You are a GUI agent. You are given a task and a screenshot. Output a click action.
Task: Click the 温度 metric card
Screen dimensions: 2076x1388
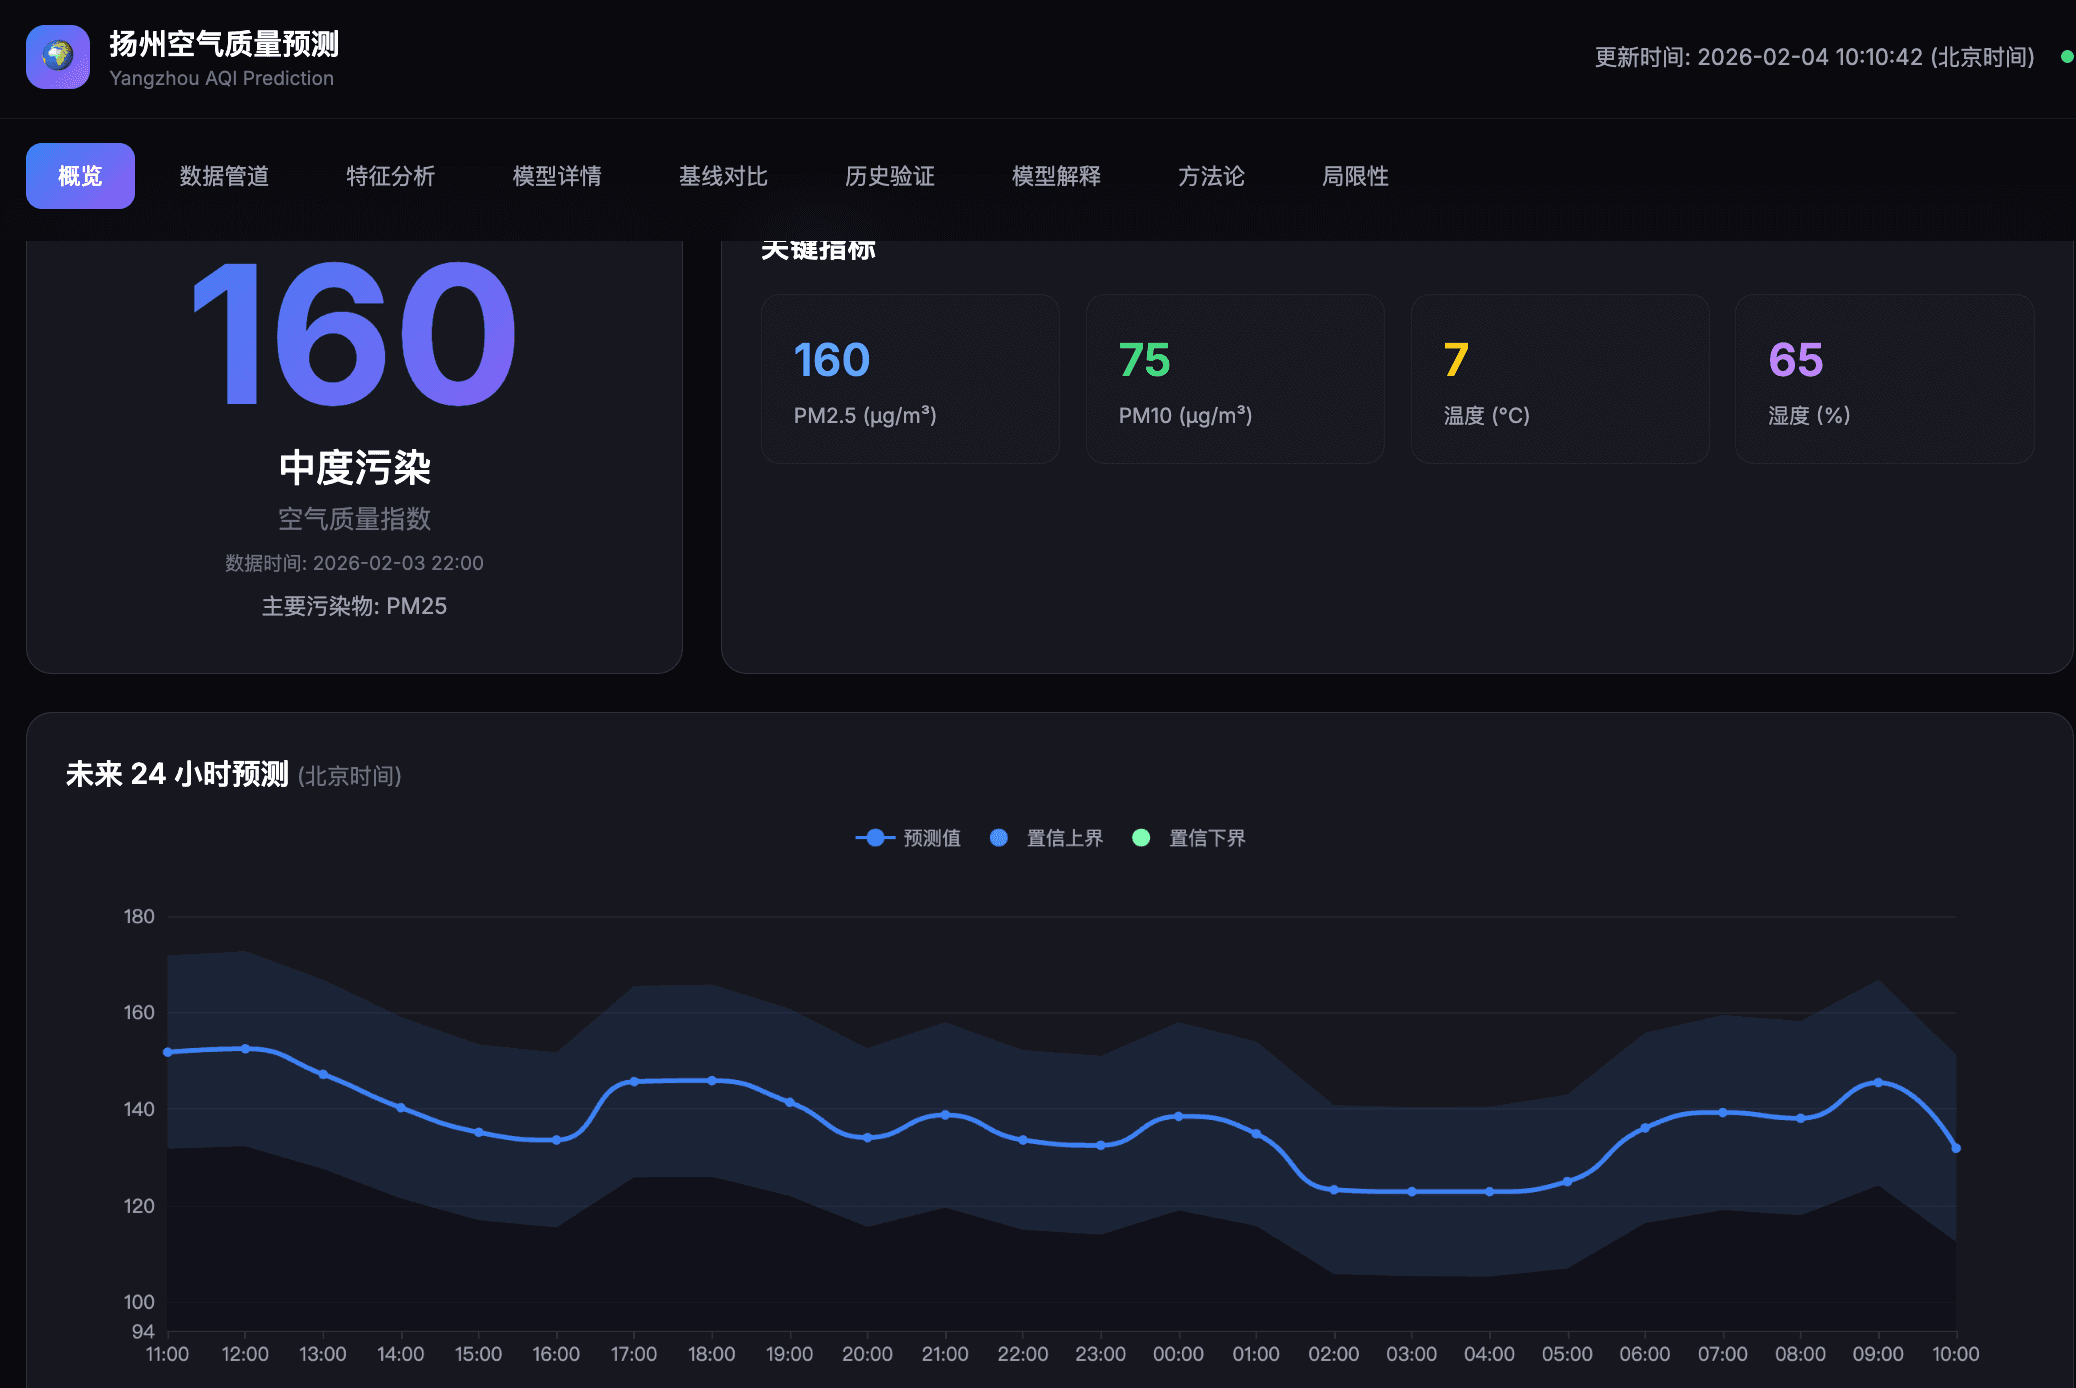1559,379
